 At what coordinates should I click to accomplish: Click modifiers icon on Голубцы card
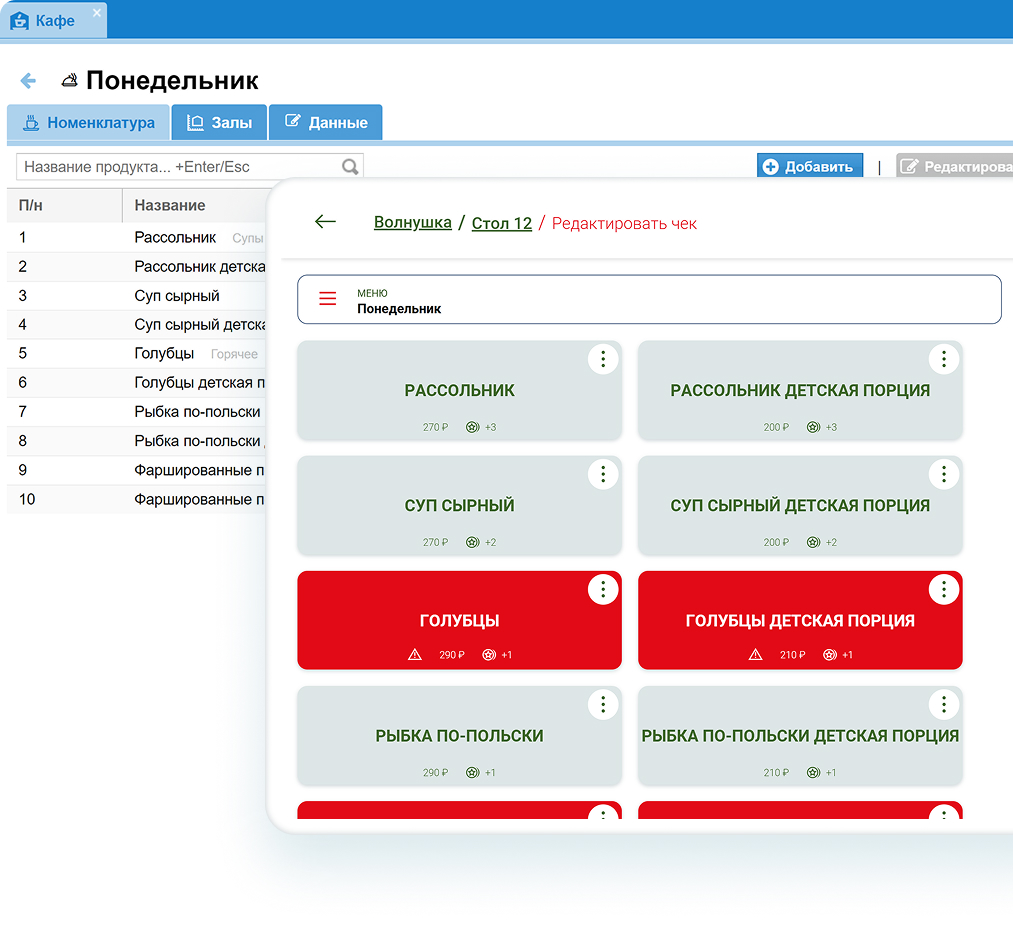click(x=489, y=654)
